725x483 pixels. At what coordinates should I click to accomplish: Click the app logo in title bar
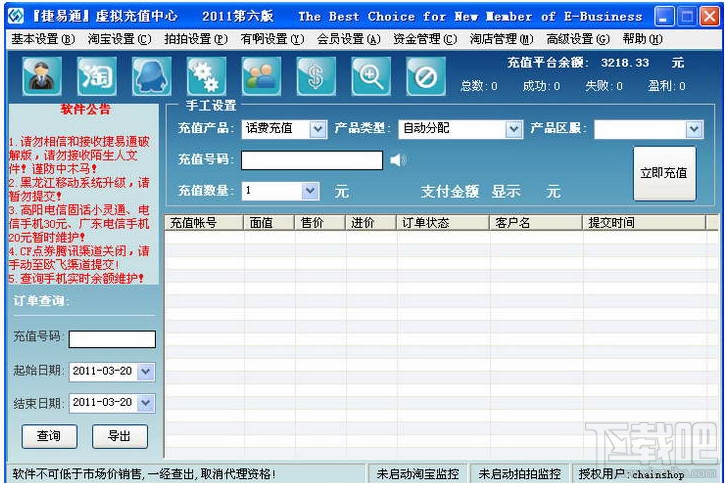pyautogui.click(x=16, y=17)
